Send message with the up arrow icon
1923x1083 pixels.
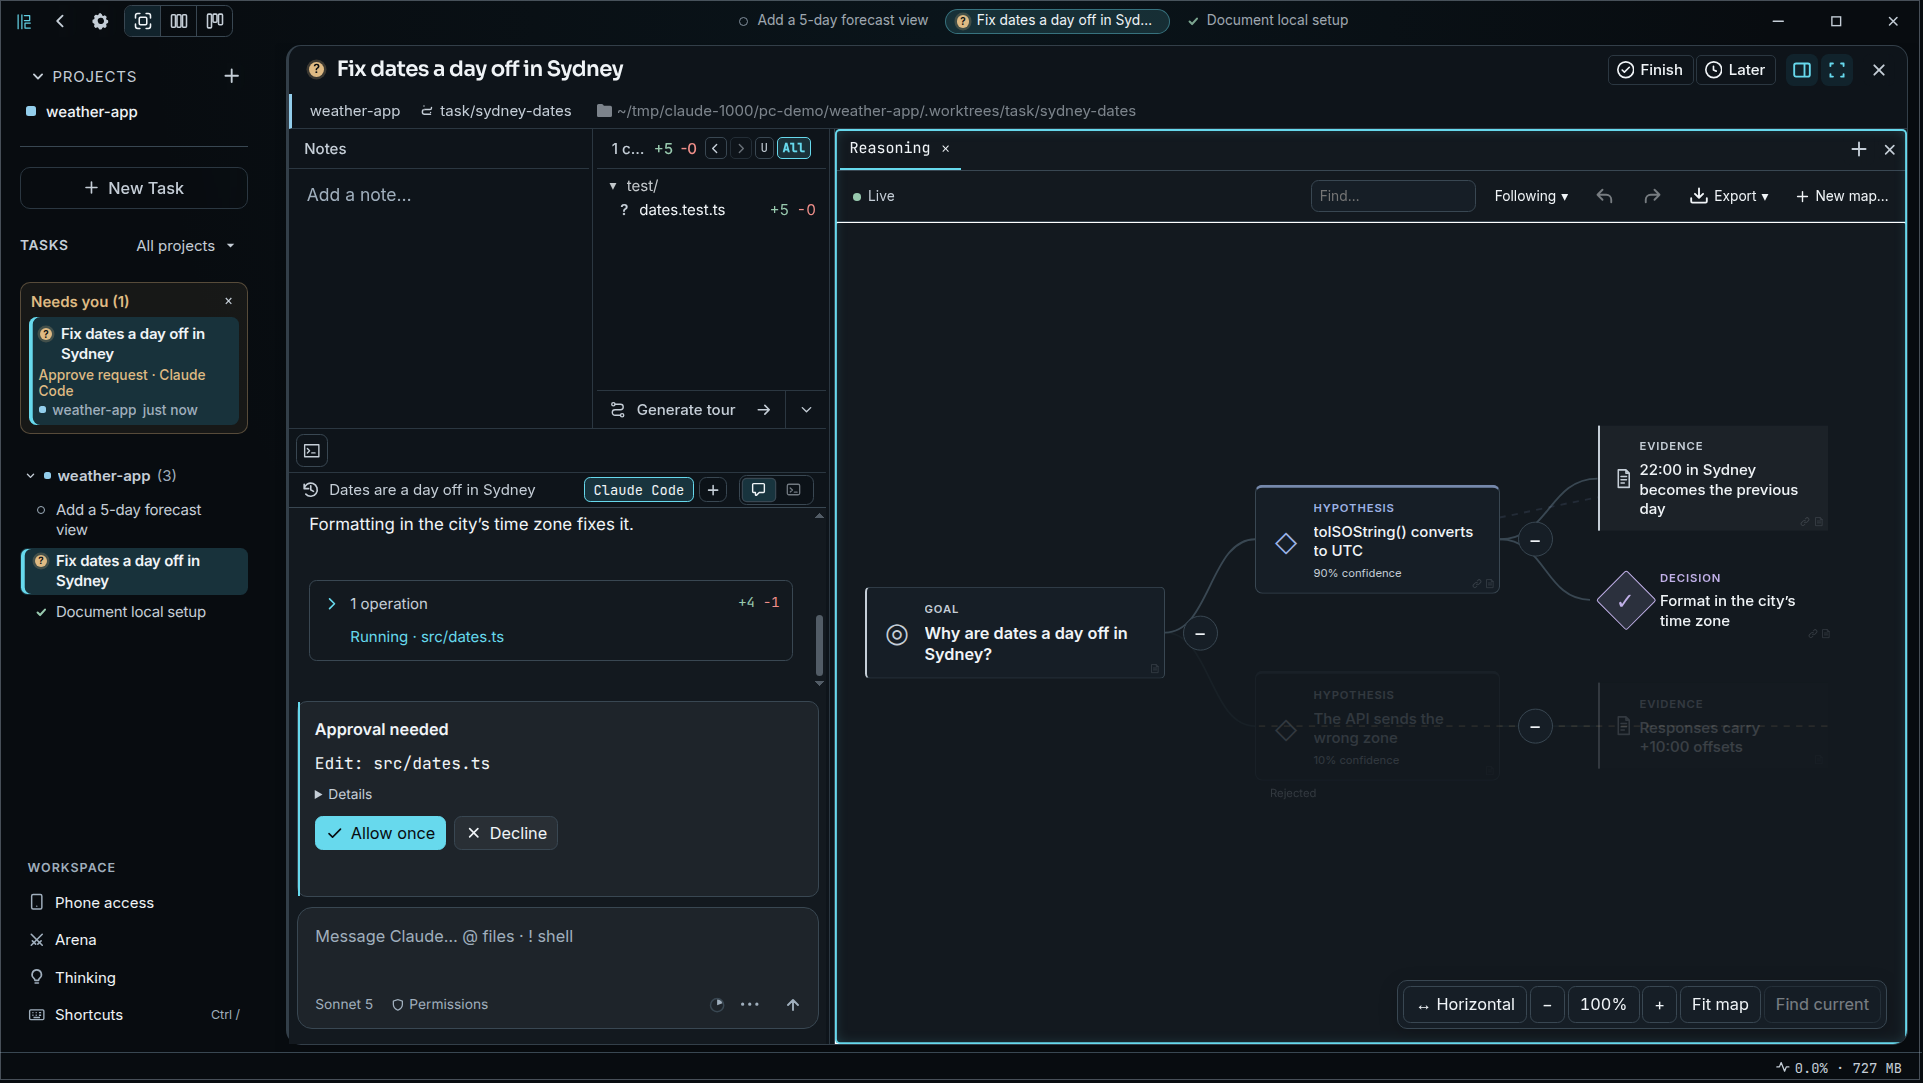pyautogui.click(x=793, y=1005)
